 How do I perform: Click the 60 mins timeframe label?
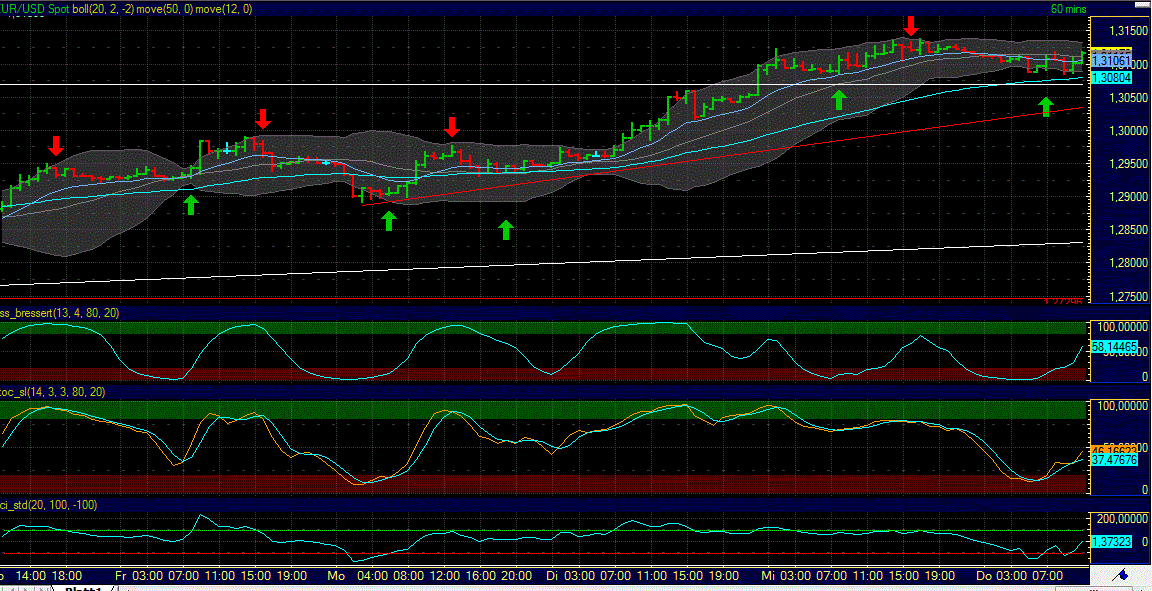1072,8
